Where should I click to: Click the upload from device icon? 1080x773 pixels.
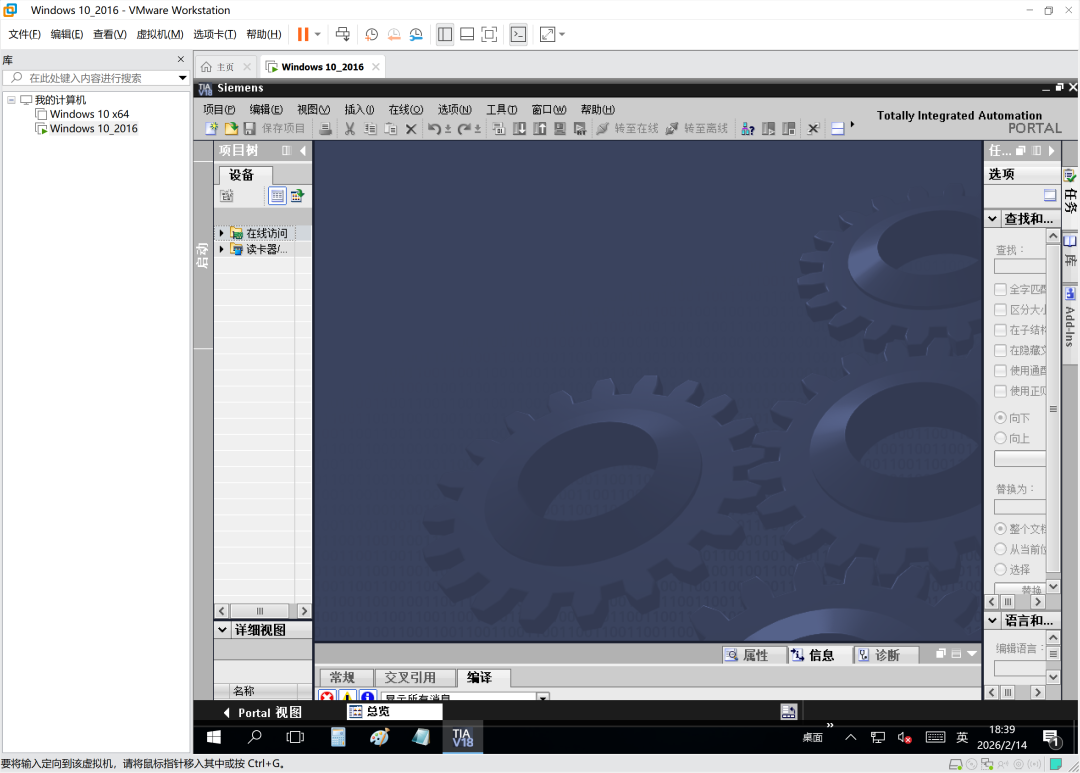pos(540,129)
